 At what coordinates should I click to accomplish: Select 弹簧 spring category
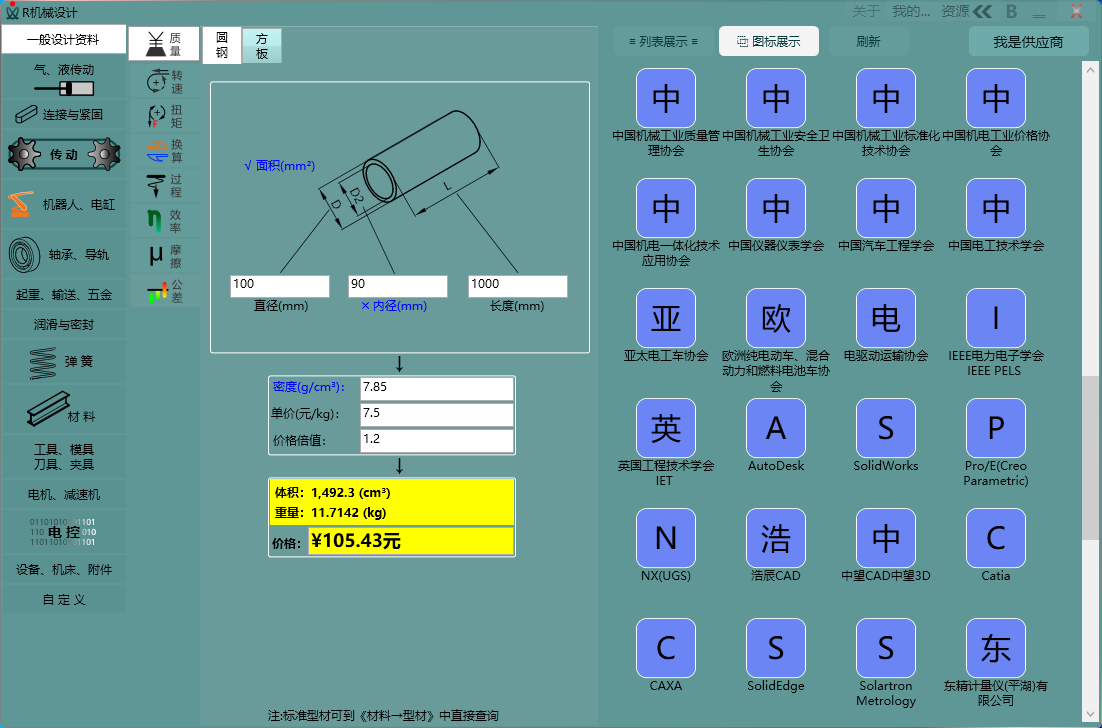coord(64,362)
